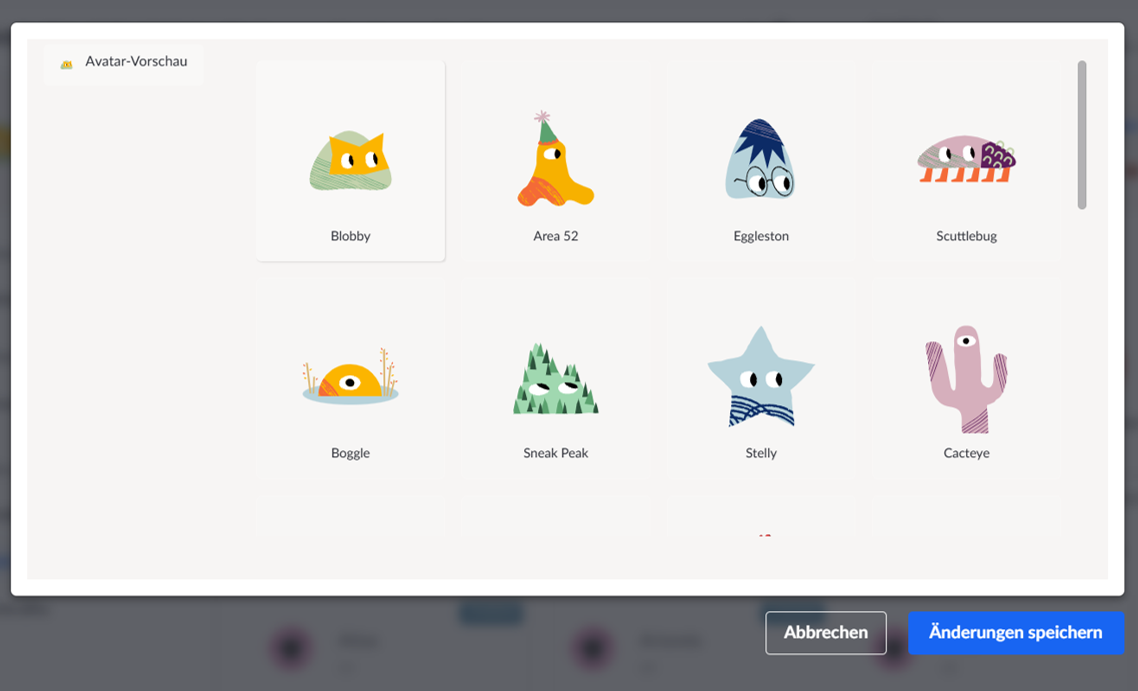Screen dimensions: 1138x691
Task: Select the Scuttlebug avatar image
Action: [x=966, y=159]
